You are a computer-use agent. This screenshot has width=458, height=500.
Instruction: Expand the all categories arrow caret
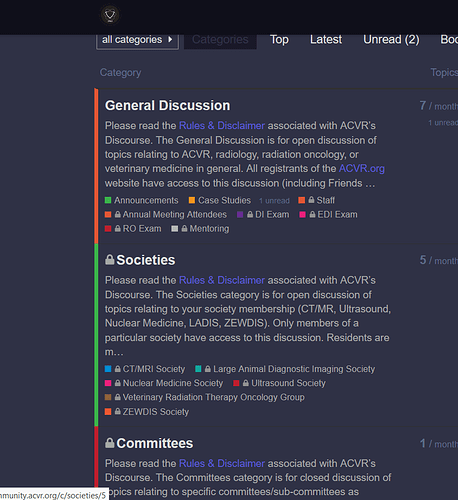pos(170,39)
